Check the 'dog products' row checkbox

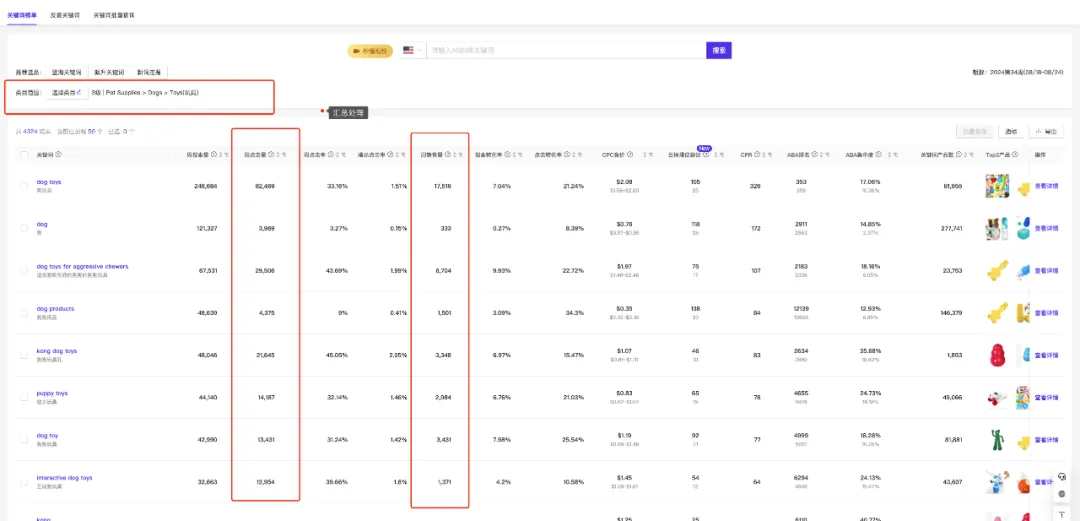[x=24, y=313]
